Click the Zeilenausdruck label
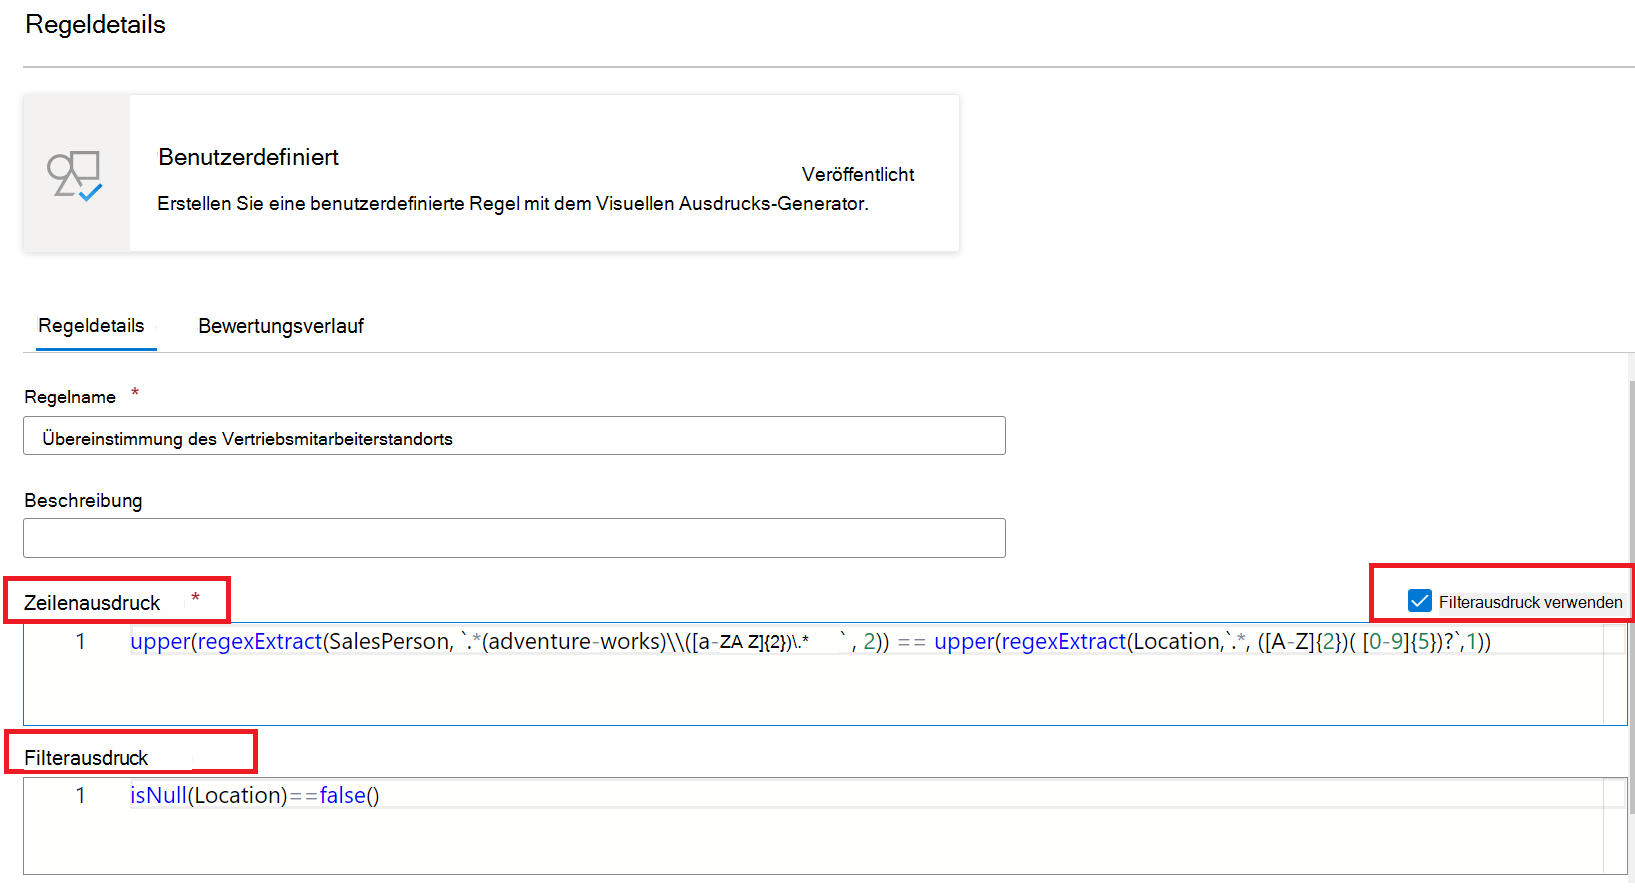The image size is (1635, 894). [92, 603]
